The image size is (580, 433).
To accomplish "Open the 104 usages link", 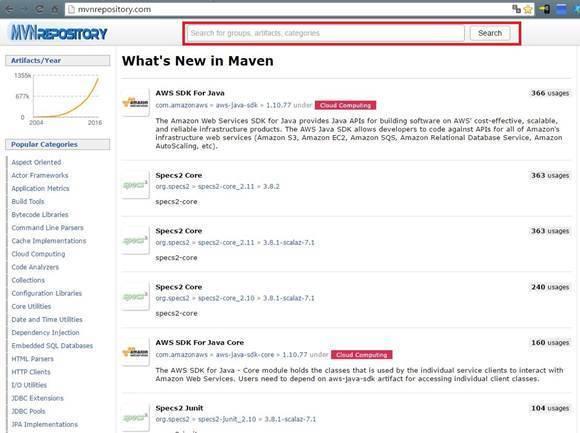I will [550, 408].
